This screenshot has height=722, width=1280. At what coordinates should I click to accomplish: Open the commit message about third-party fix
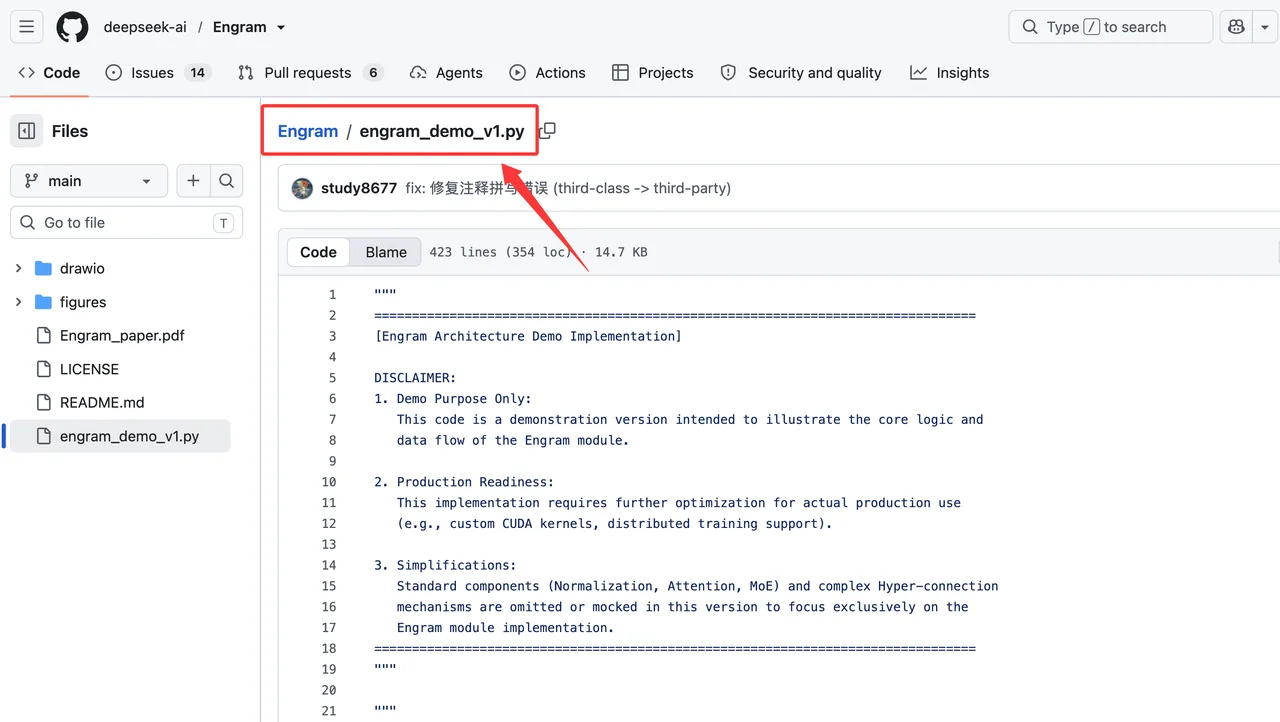568,188
